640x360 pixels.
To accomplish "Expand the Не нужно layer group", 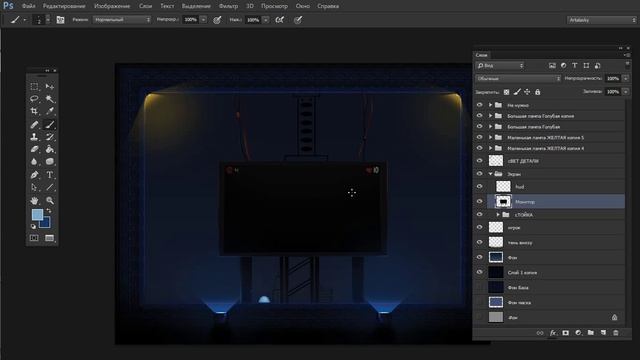I will (x=491, y=105).
